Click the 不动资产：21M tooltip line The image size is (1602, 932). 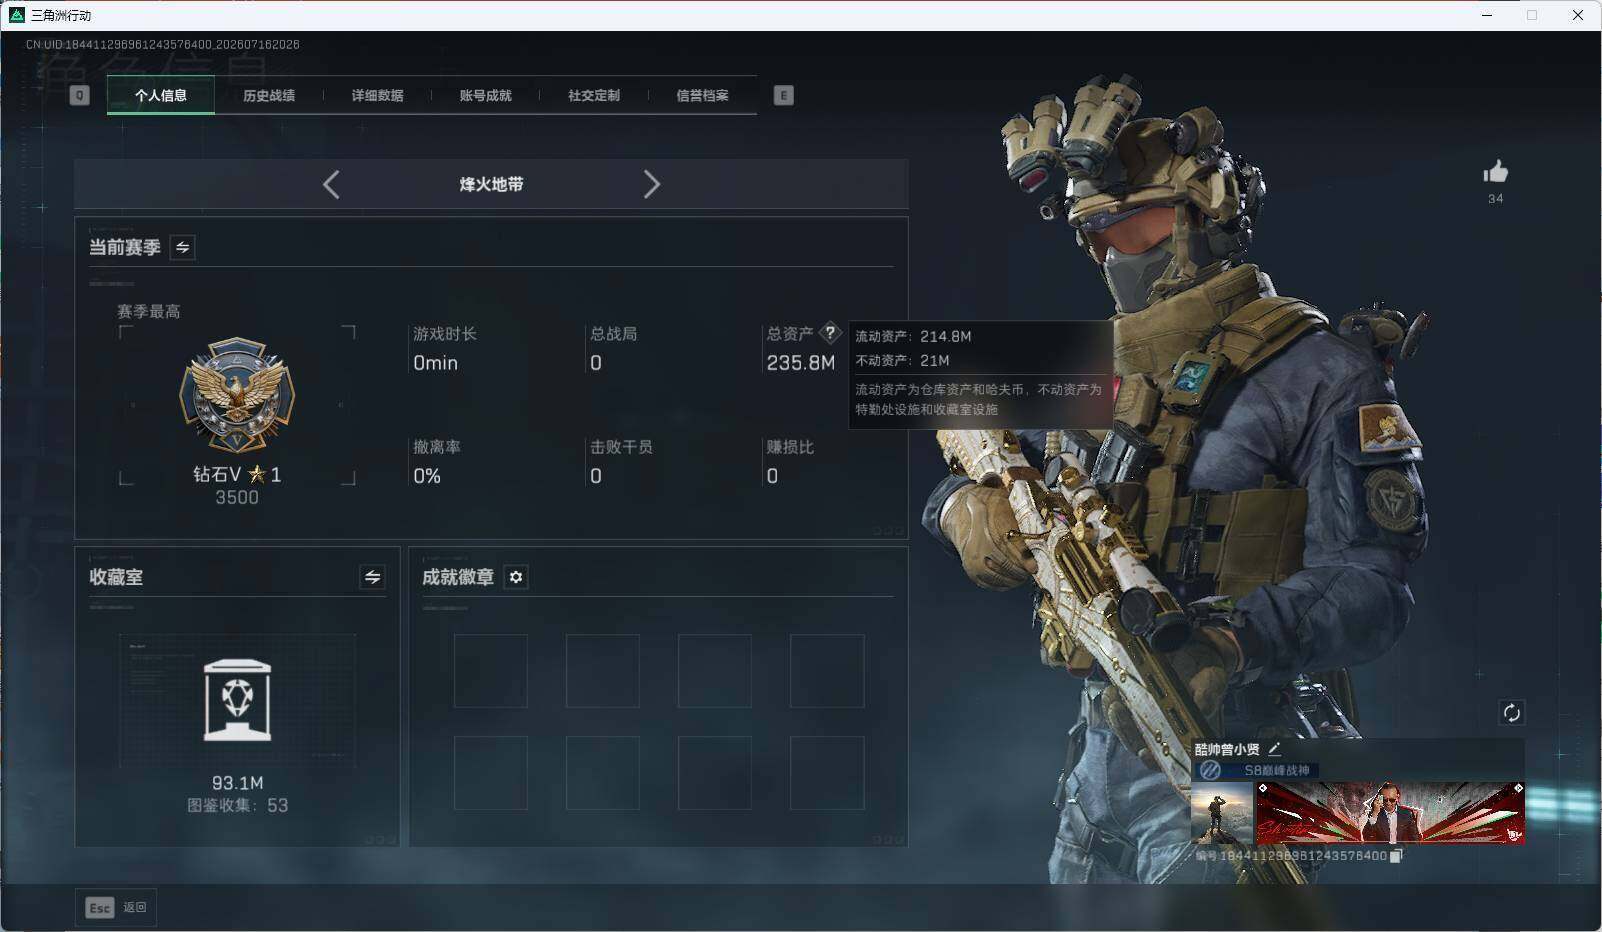(902, 360)
